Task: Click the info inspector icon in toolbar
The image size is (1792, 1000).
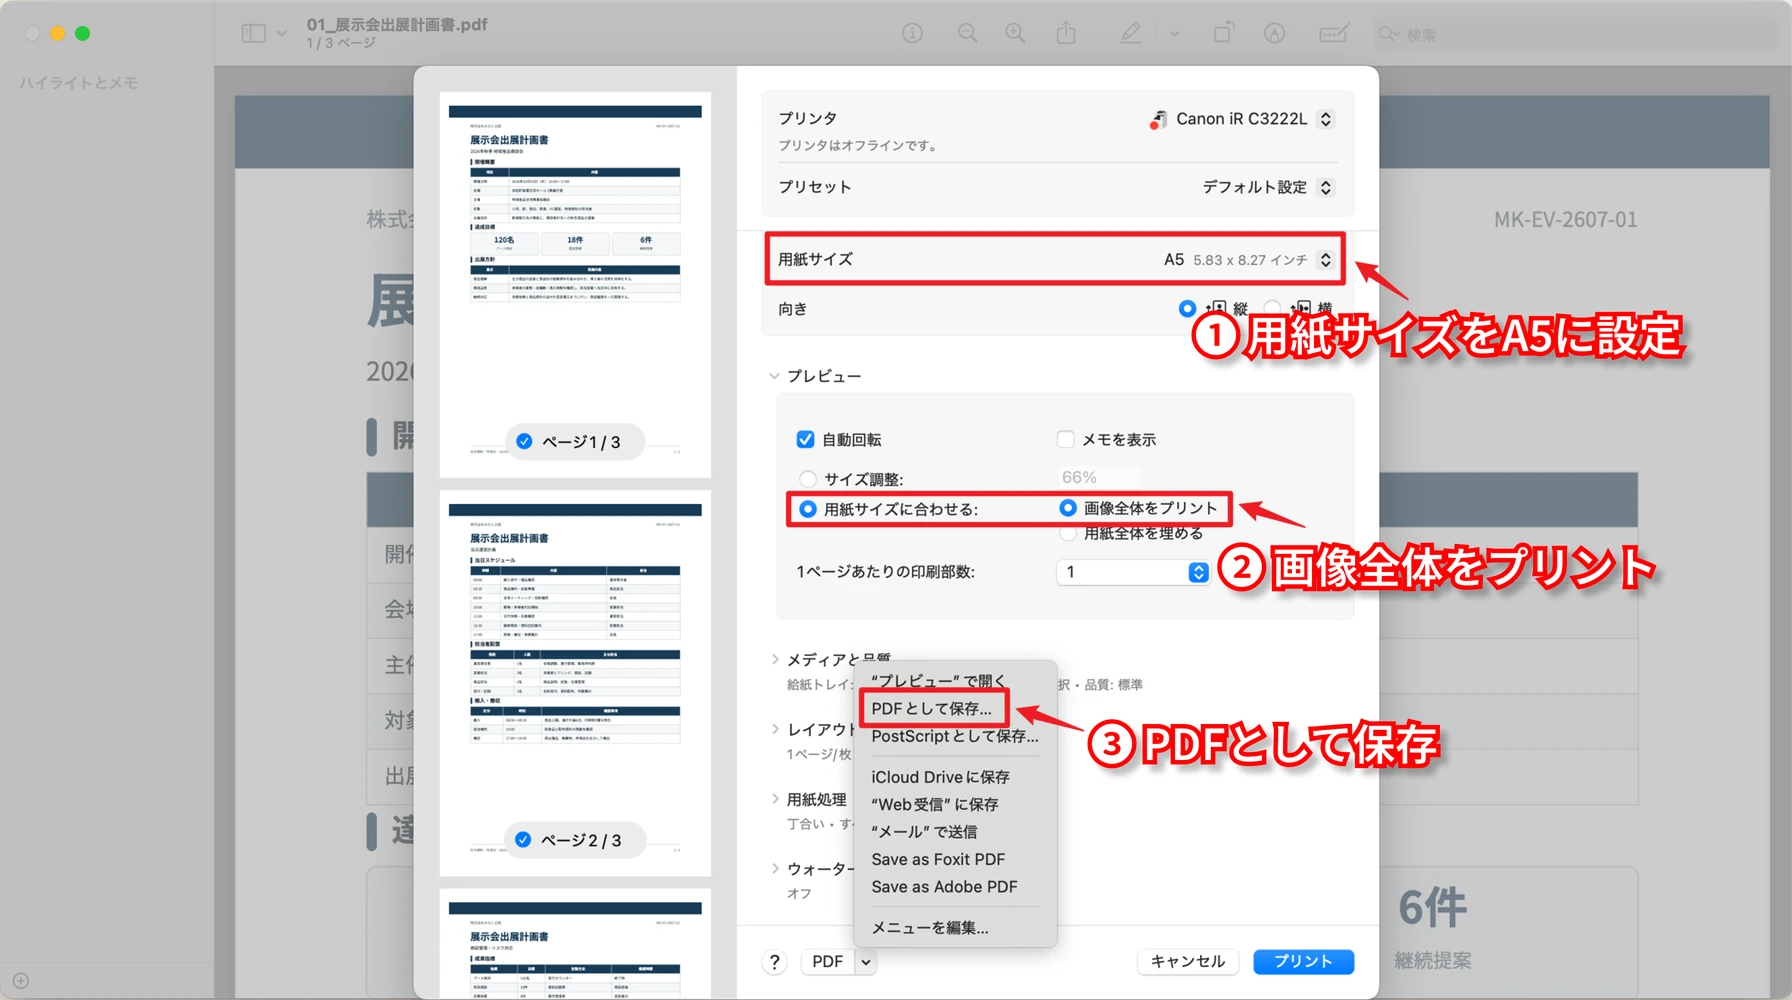Action: click(x=912, y=34)
